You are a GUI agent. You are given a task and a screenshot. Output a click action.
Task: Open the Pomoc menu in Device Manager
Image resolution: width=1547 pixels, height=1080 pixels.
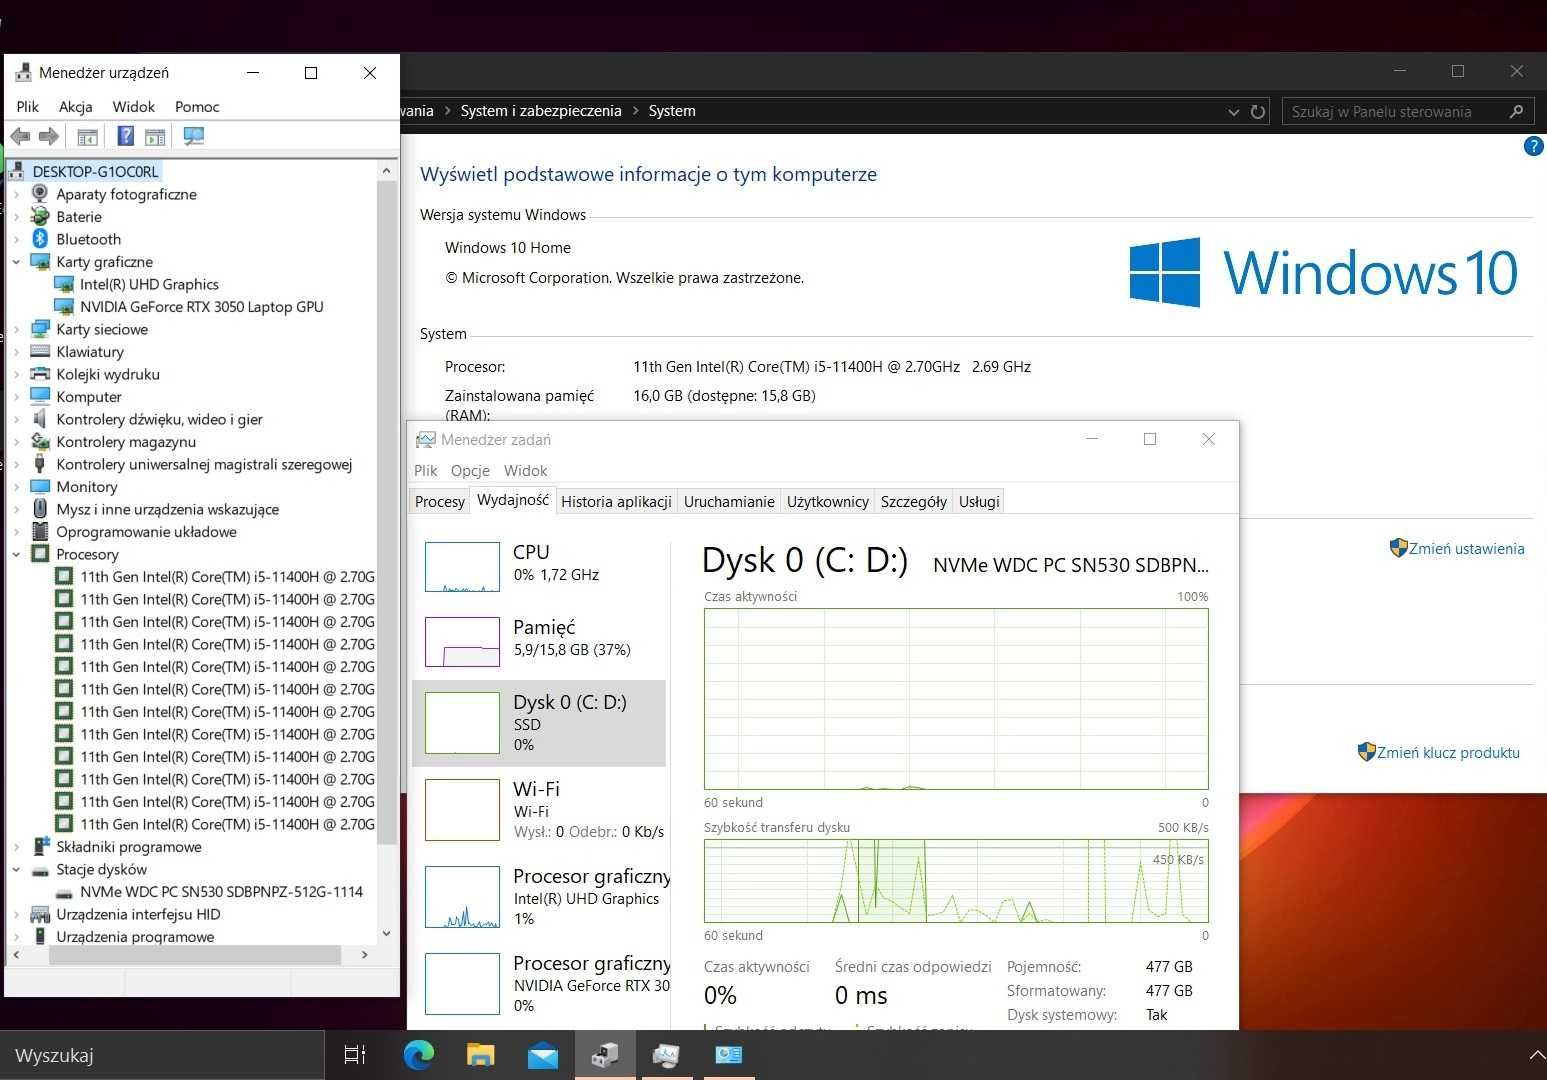pyautogui.click(x=197, y=107)
